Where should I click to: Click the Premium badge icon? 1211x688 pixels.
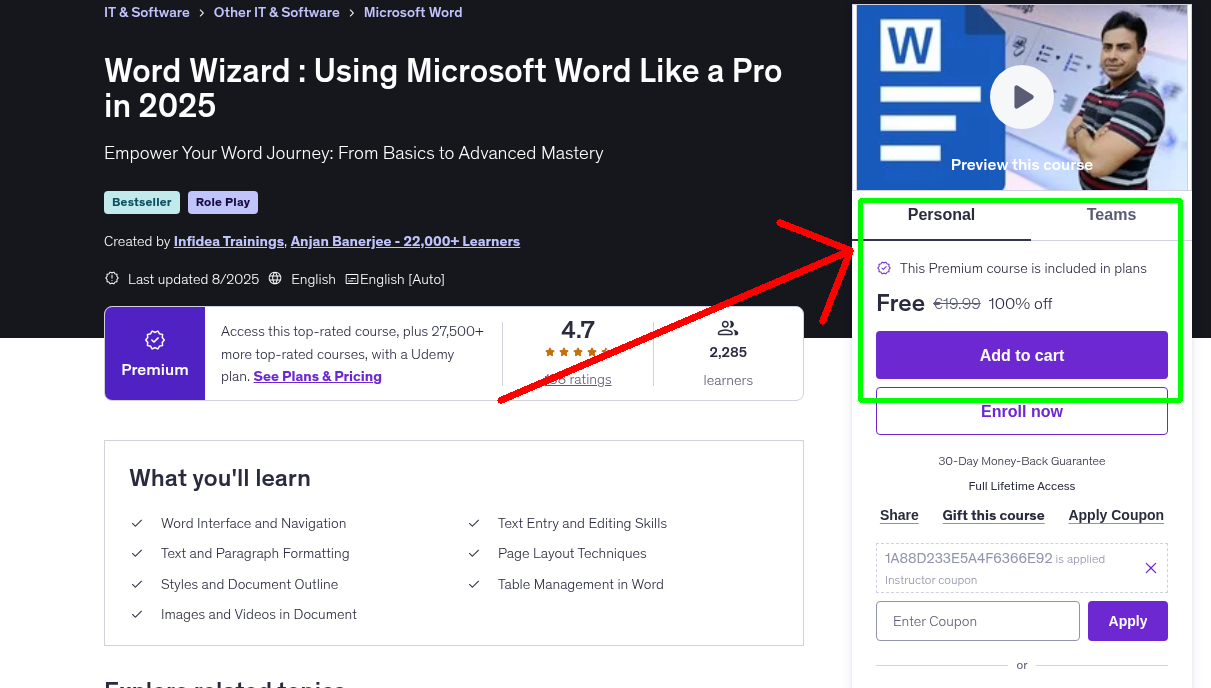pyautogui.click(x=154, y=340)
